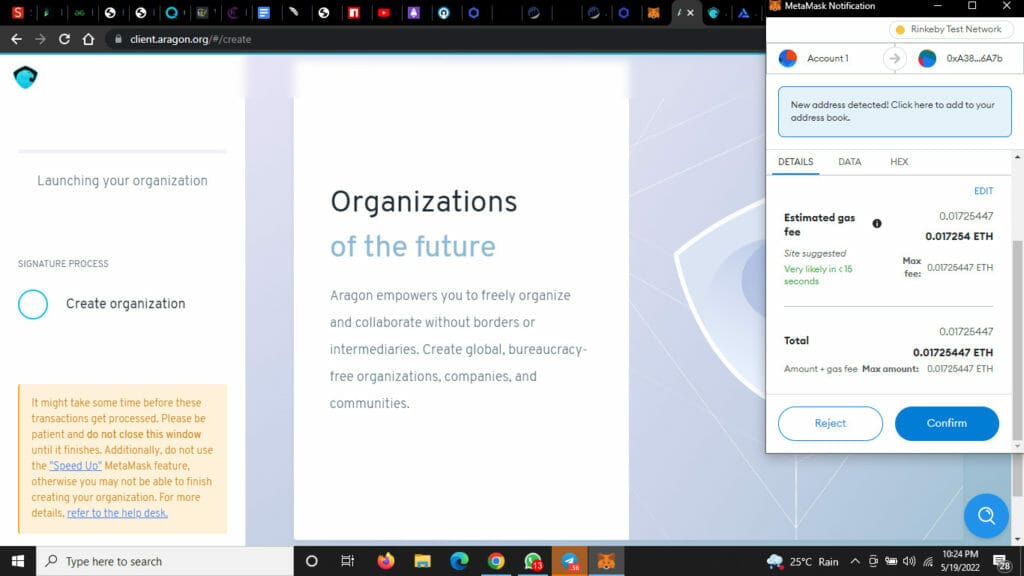The width and height of the screenshot is (1024, 576).
Task: Confirm the MetaMask transaction
Action: [946, 423]
